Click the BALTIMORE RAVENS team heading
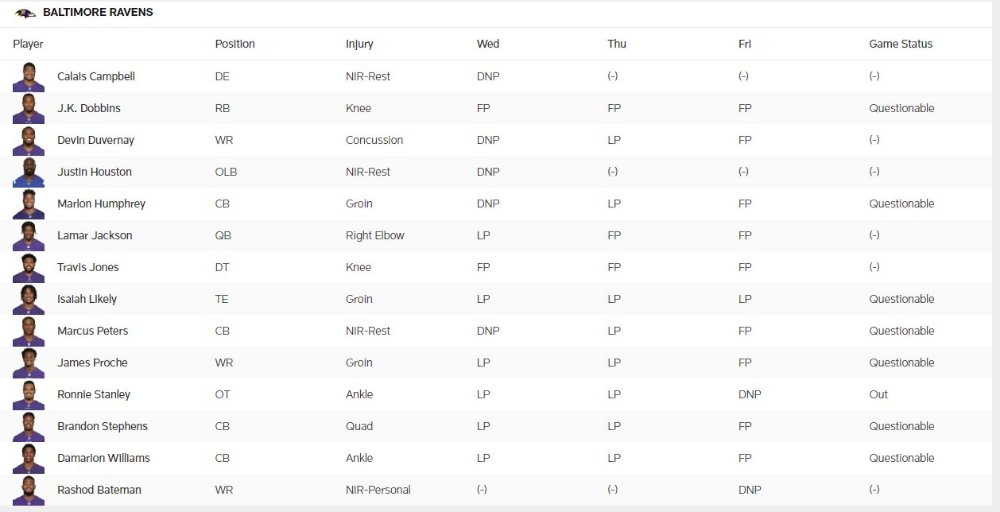The image size is (1000, 512). (x=98, y=12)
